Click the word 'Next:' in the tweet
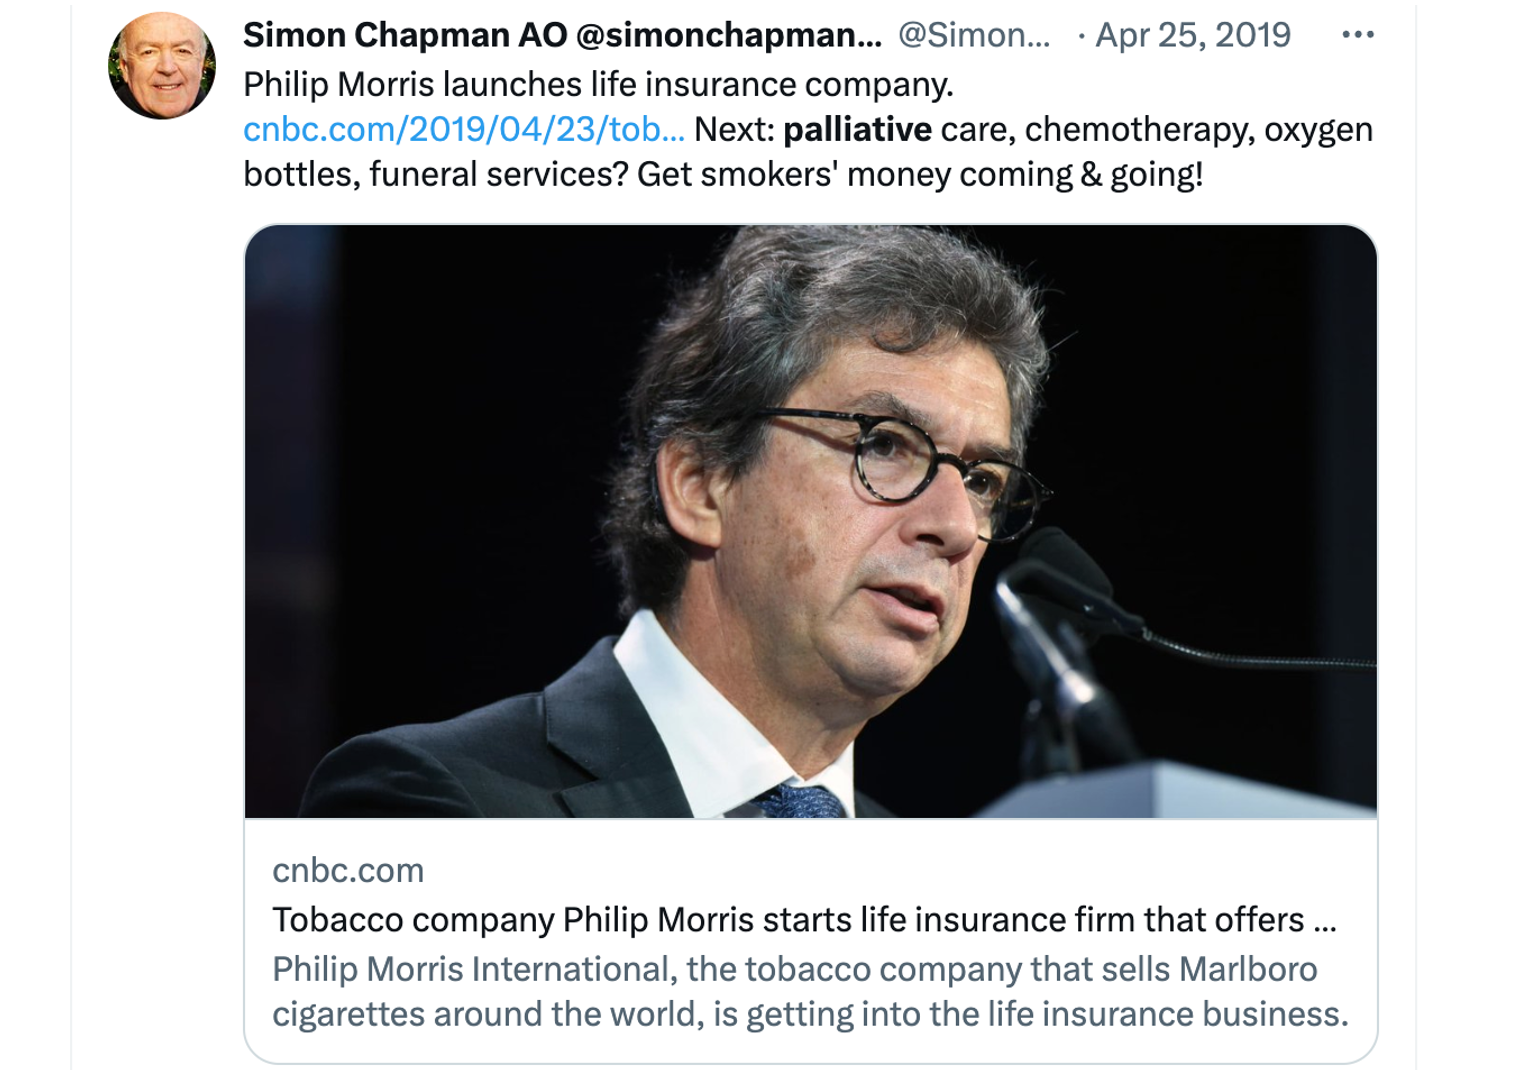Screen dimensions: 1514x1070 pyautogui.click(x=734, y=129)
